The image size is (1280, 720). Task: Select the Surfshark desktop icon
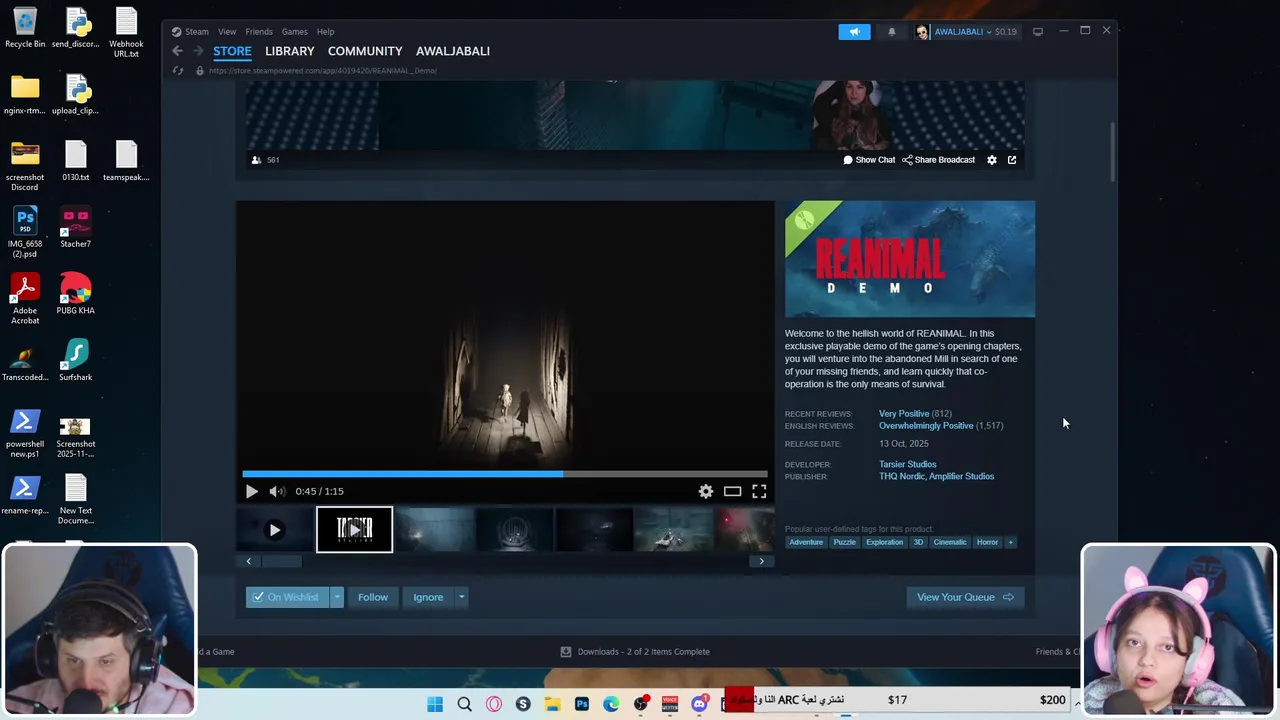(x=75, y=361)
